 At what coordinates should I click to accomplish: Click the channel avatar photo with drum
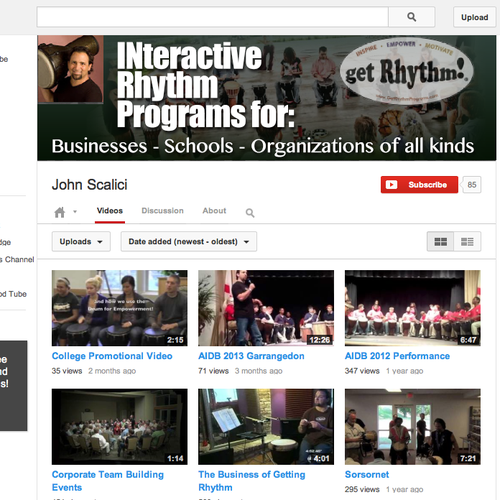point(70,69)
